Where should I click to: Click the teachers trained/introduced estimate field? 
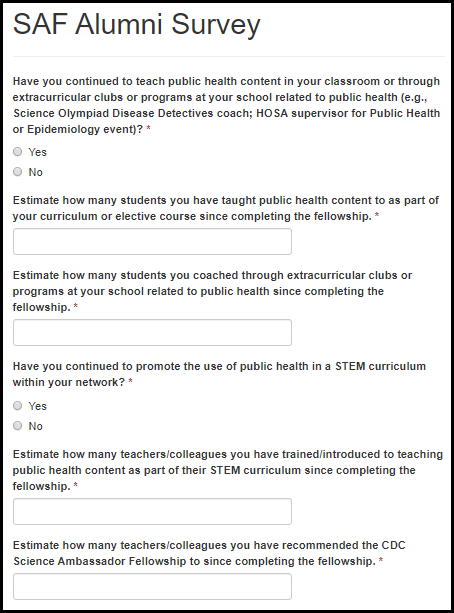point(152,511)
